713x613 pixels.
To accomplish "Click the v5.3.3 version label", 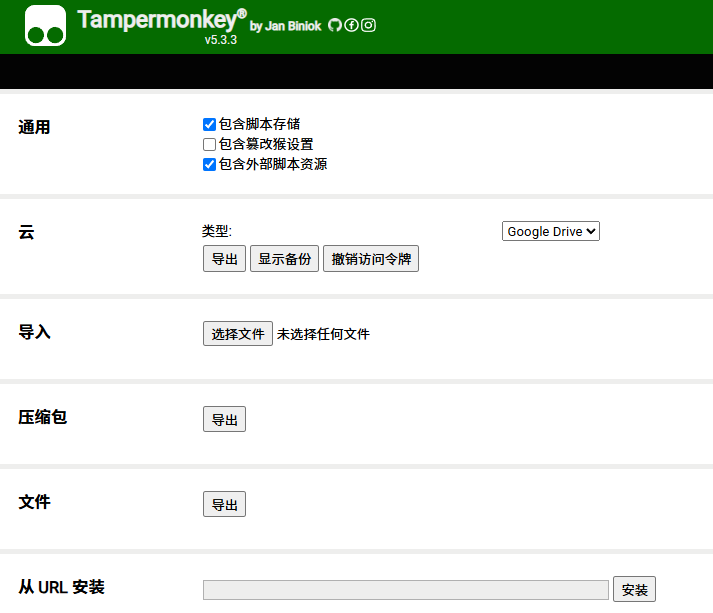I will point(220,41).
